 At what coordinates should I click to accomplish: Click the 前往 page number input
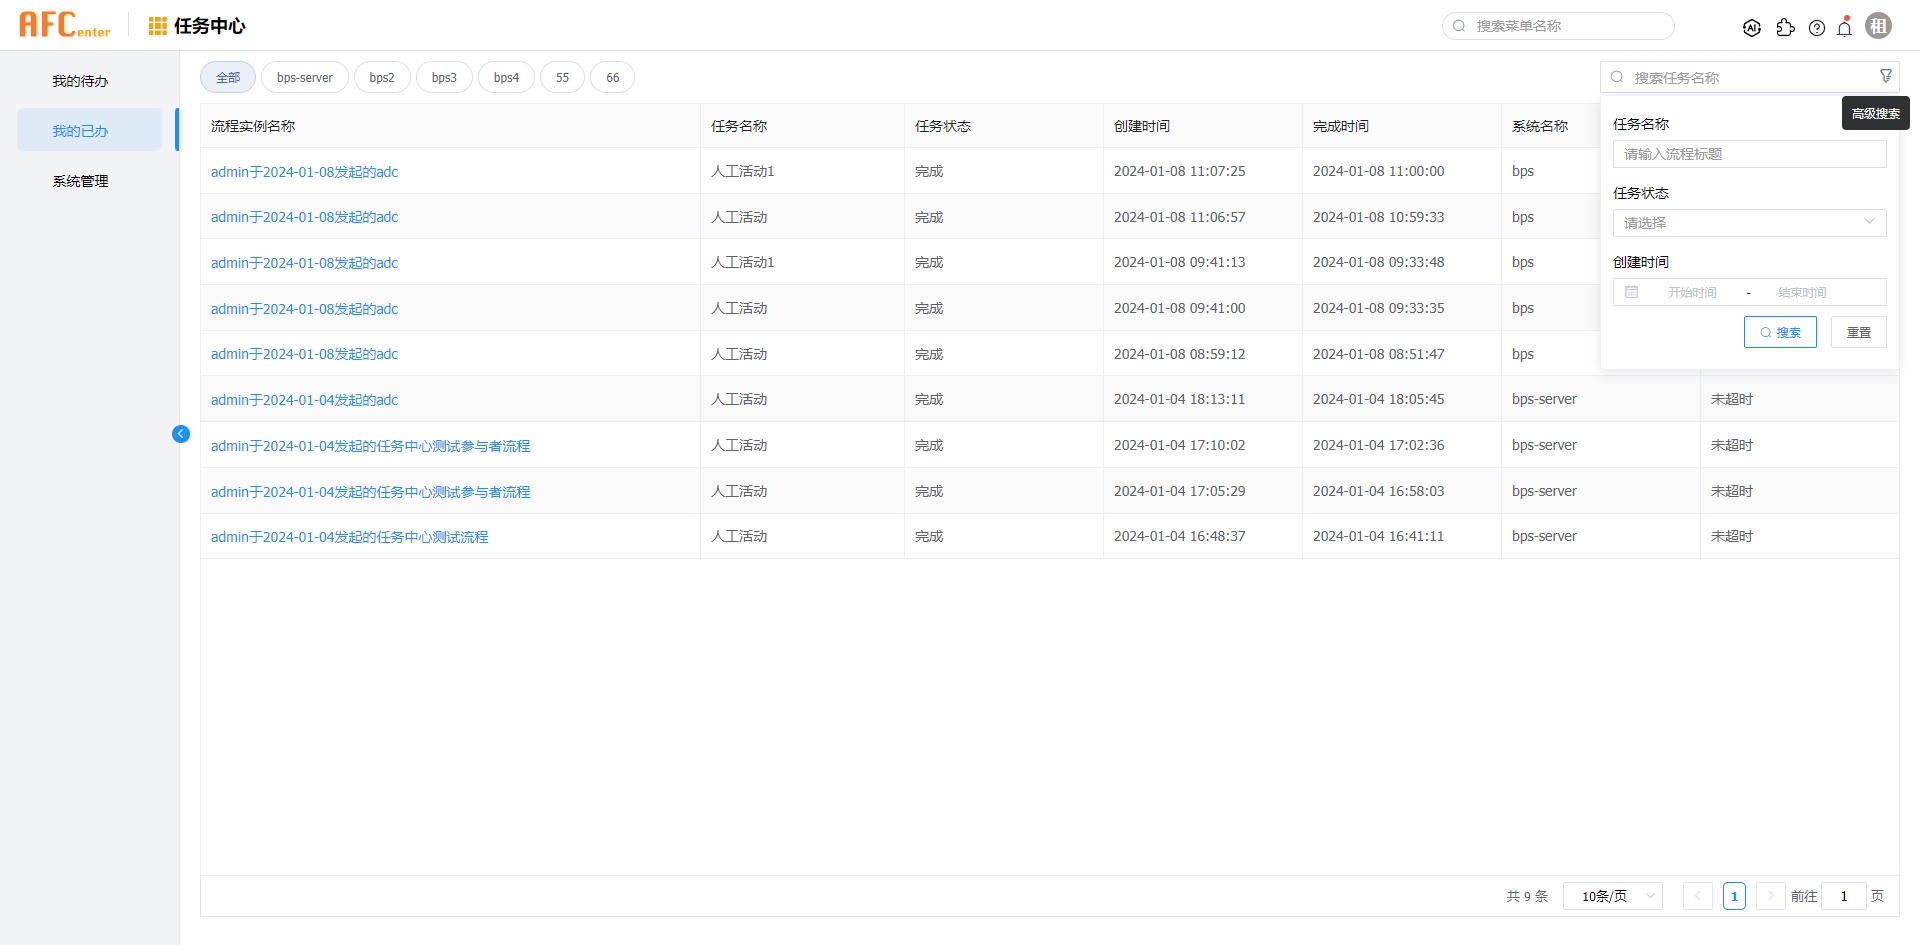tap(1843, 896)
